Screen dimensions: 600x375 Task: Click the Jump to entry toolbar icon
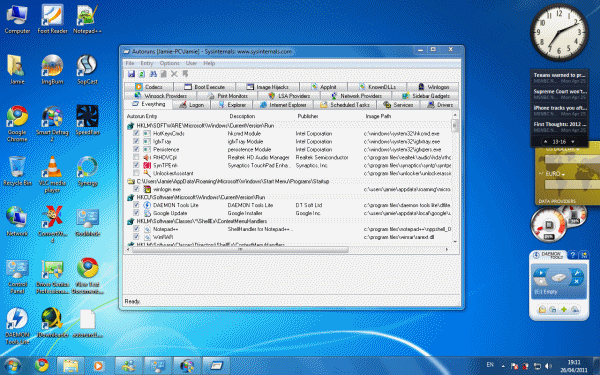[185, 74]
